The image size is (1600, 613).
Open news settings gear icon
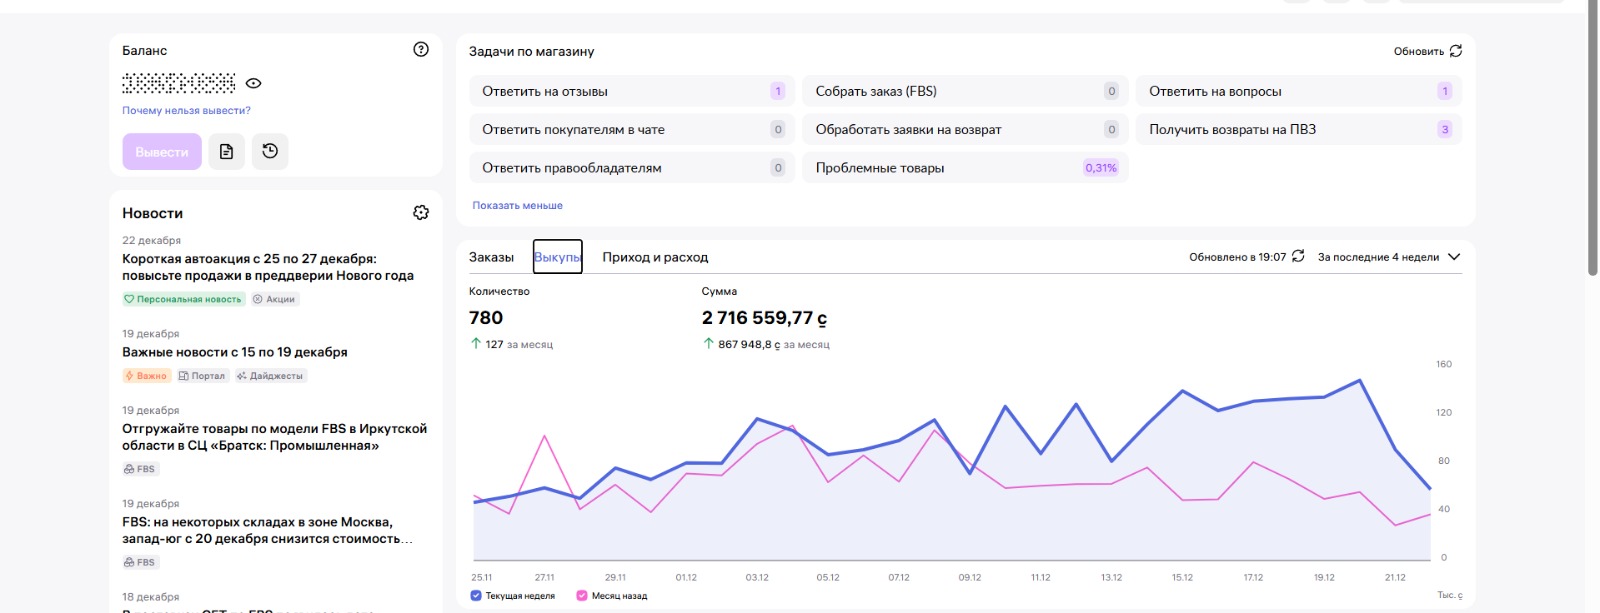pyautogui.click(x=421, y=213)
